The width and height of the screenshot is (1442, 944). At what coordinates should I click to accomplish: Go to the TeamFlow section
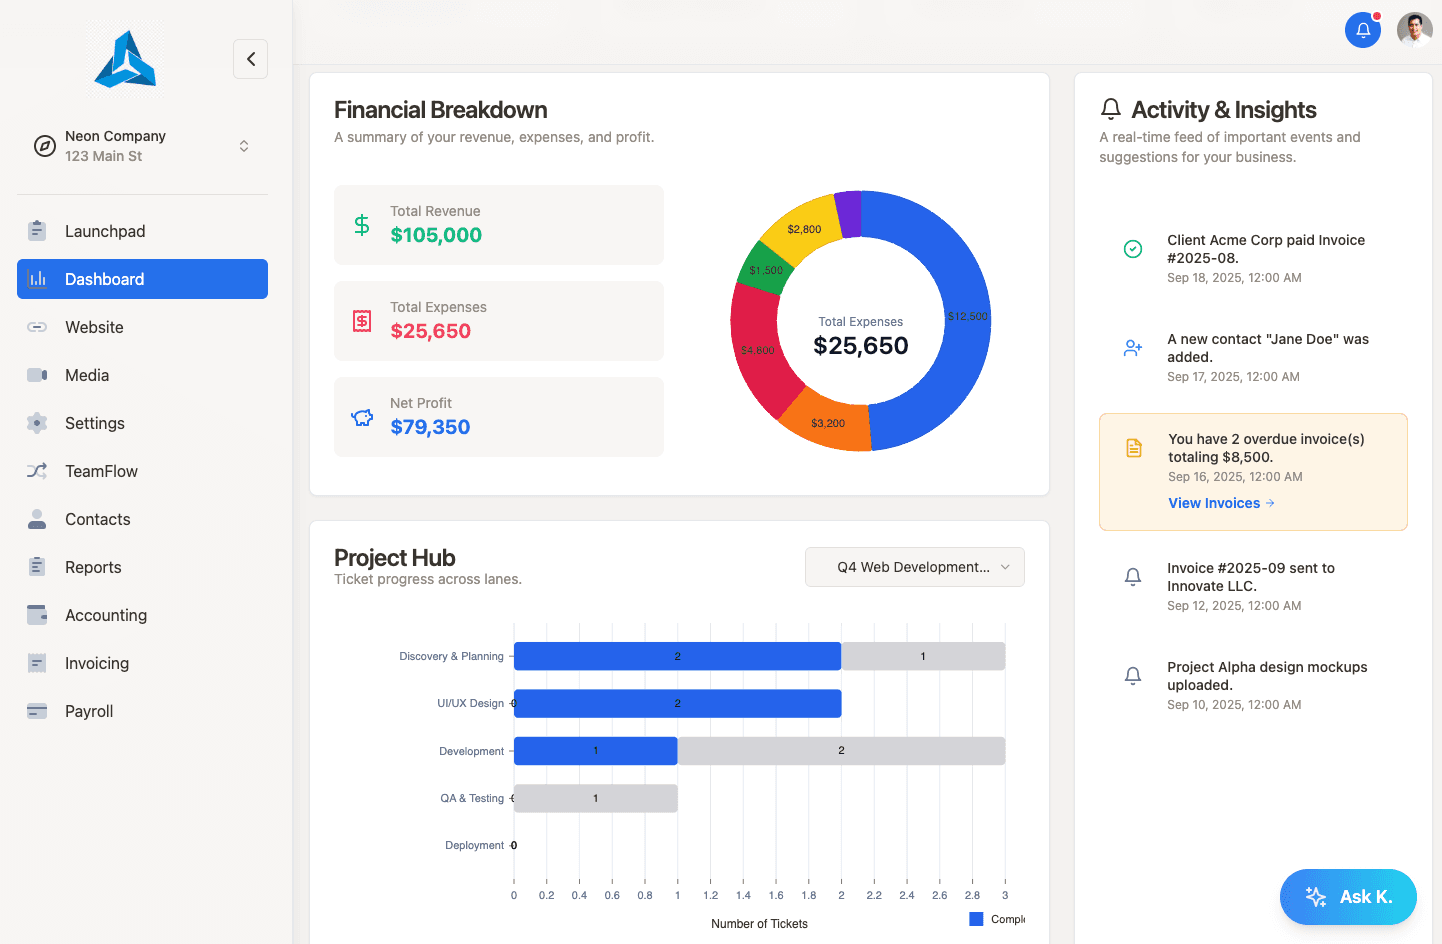tap(101, 471)
